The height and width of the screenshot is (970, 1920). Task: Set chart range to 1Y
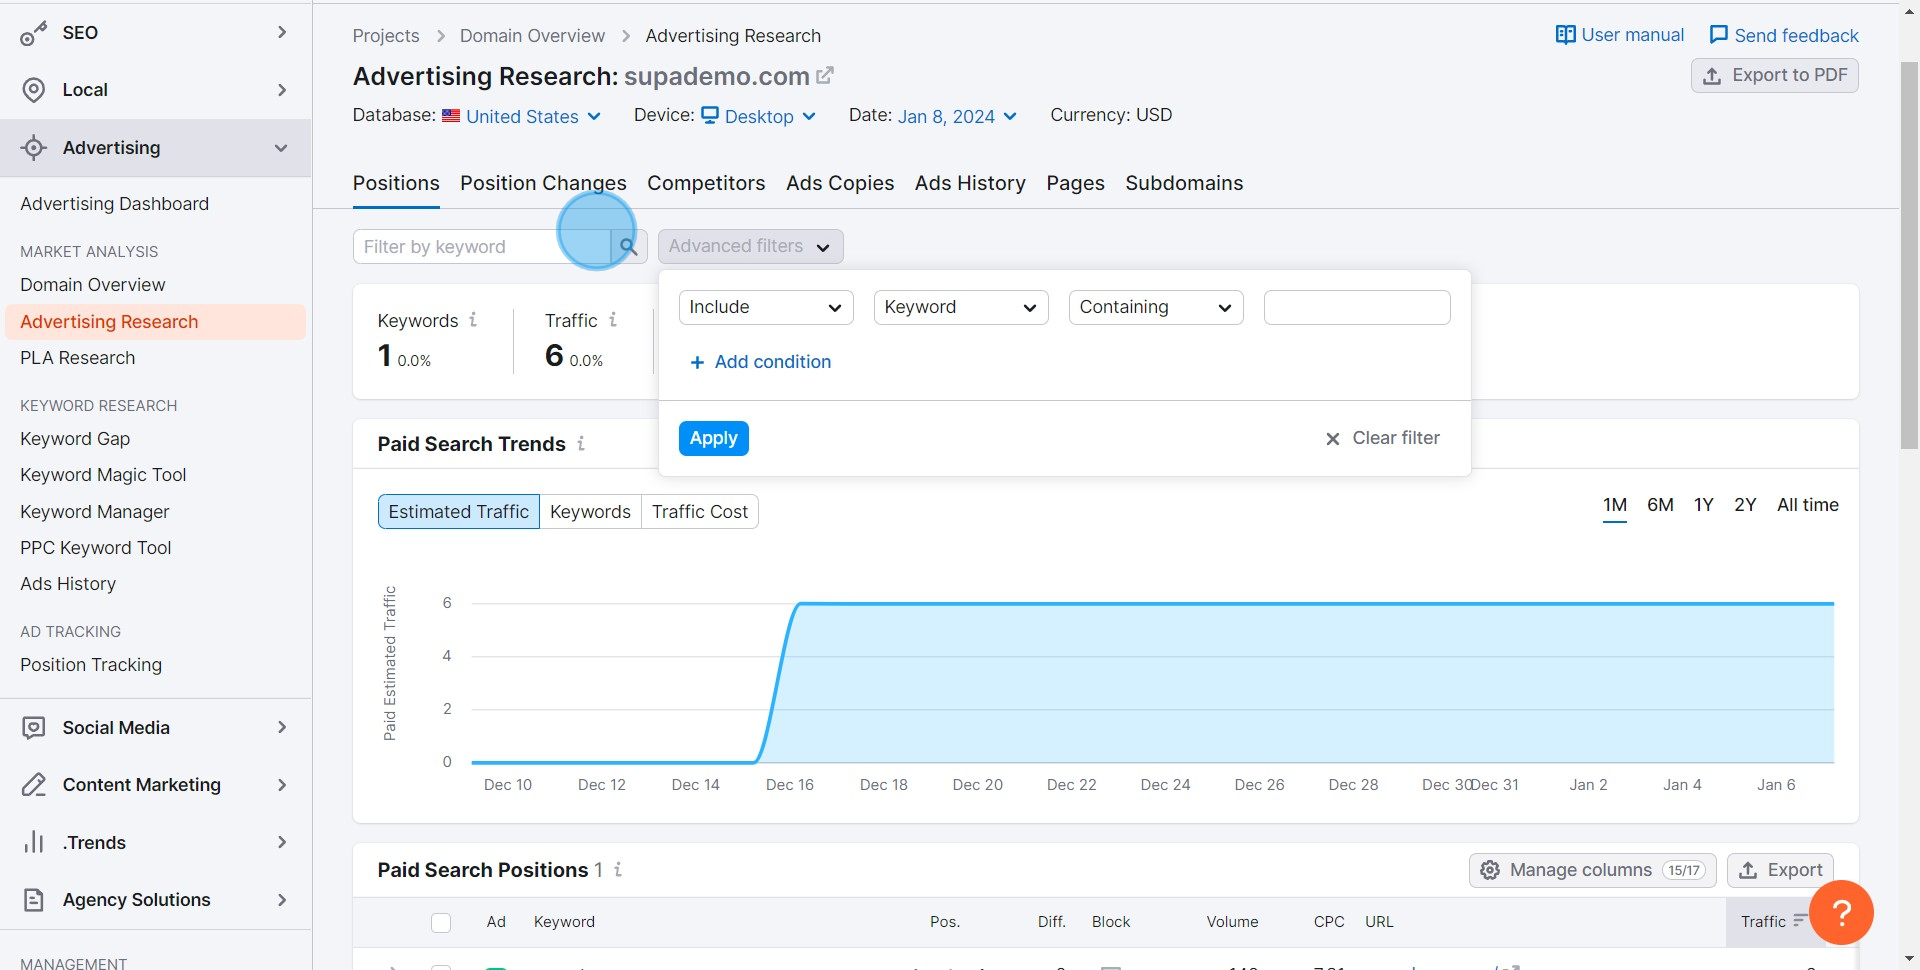1704,505
